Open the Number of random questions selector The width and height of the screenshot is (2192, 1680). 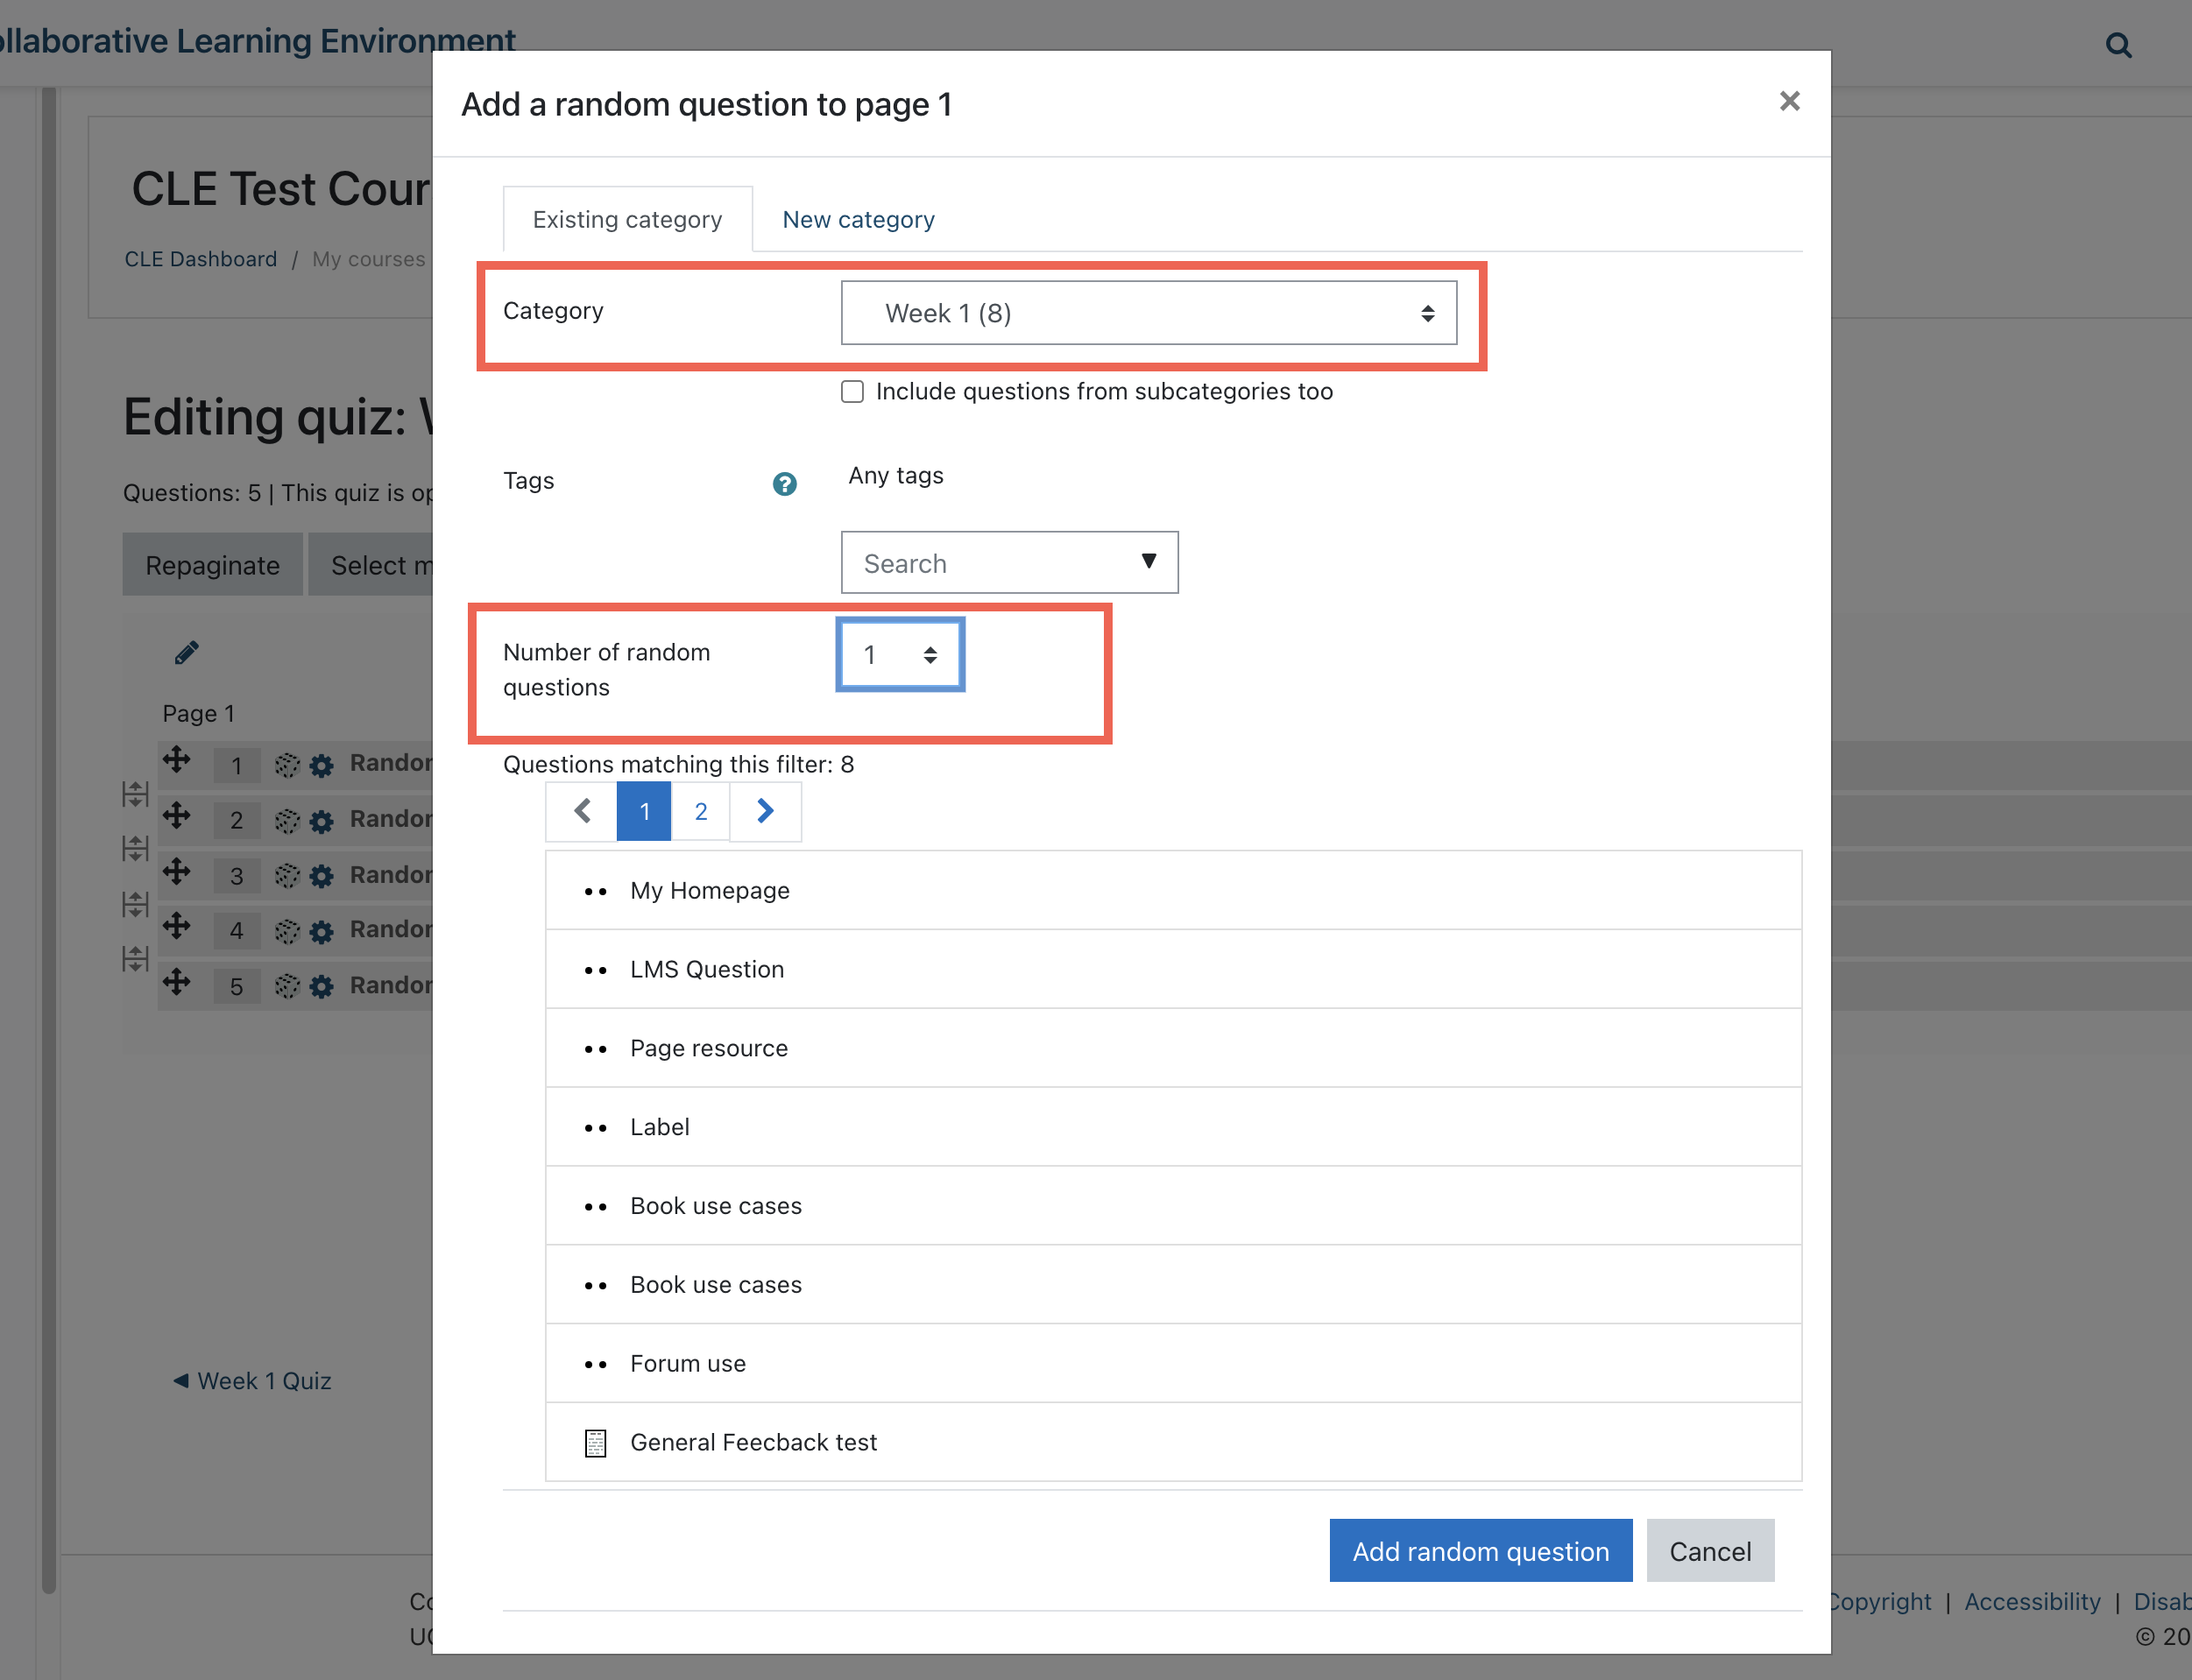coord(900,655)
